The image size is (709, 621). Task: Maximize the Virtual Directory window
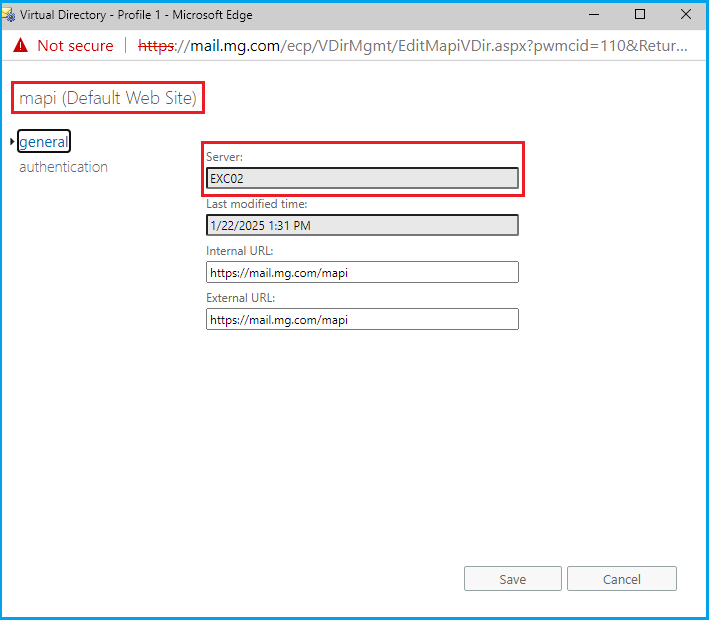click(x=640, y=15)
